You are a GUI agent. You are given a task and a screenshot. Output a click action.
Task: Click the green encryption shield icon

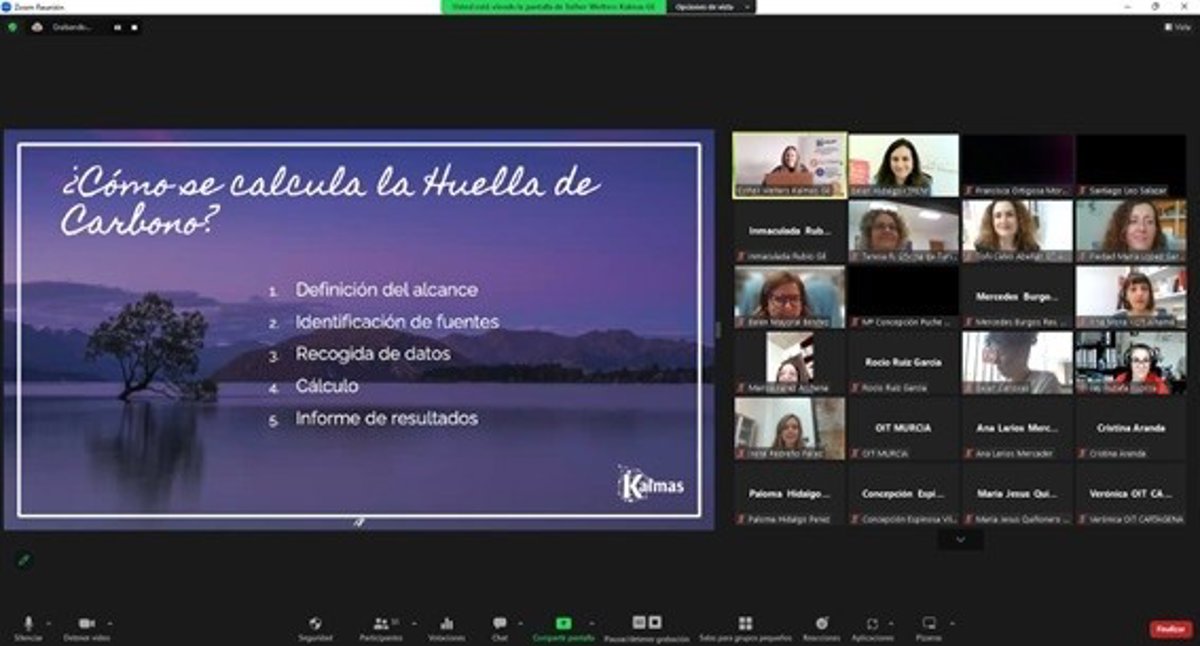coord(12,27)
